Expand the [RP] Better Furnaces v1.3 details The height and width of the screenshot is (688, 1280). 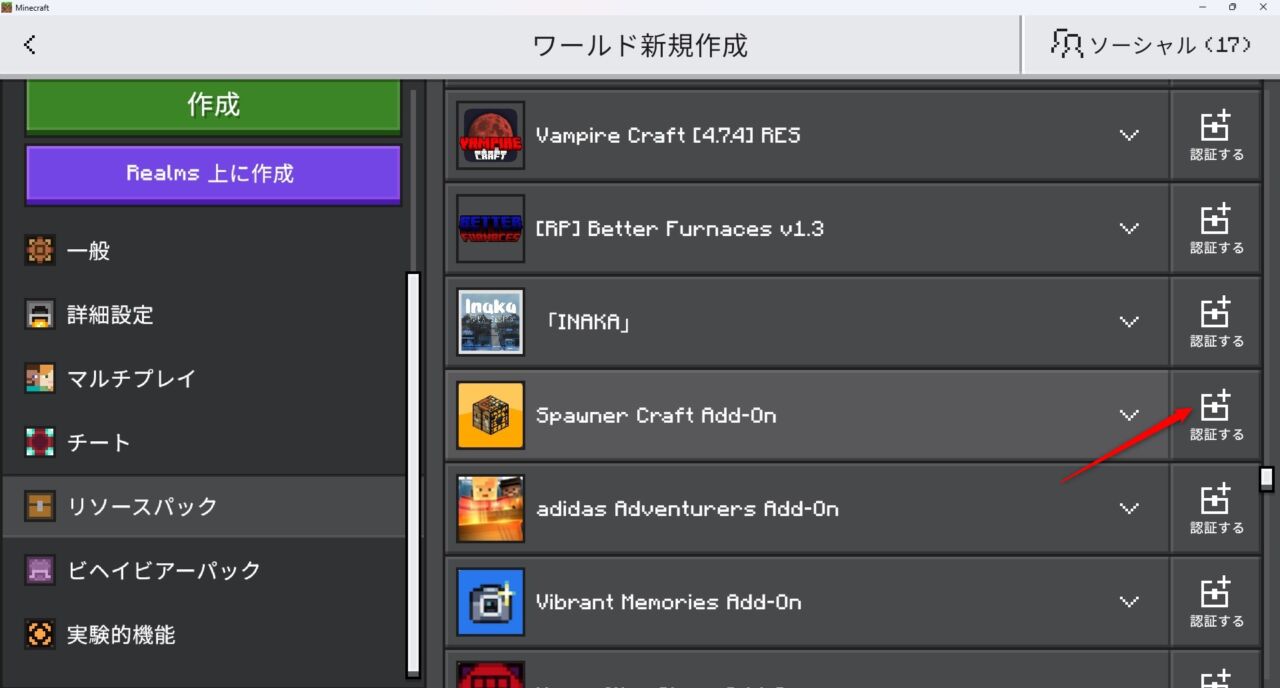tap(1129, 229)
